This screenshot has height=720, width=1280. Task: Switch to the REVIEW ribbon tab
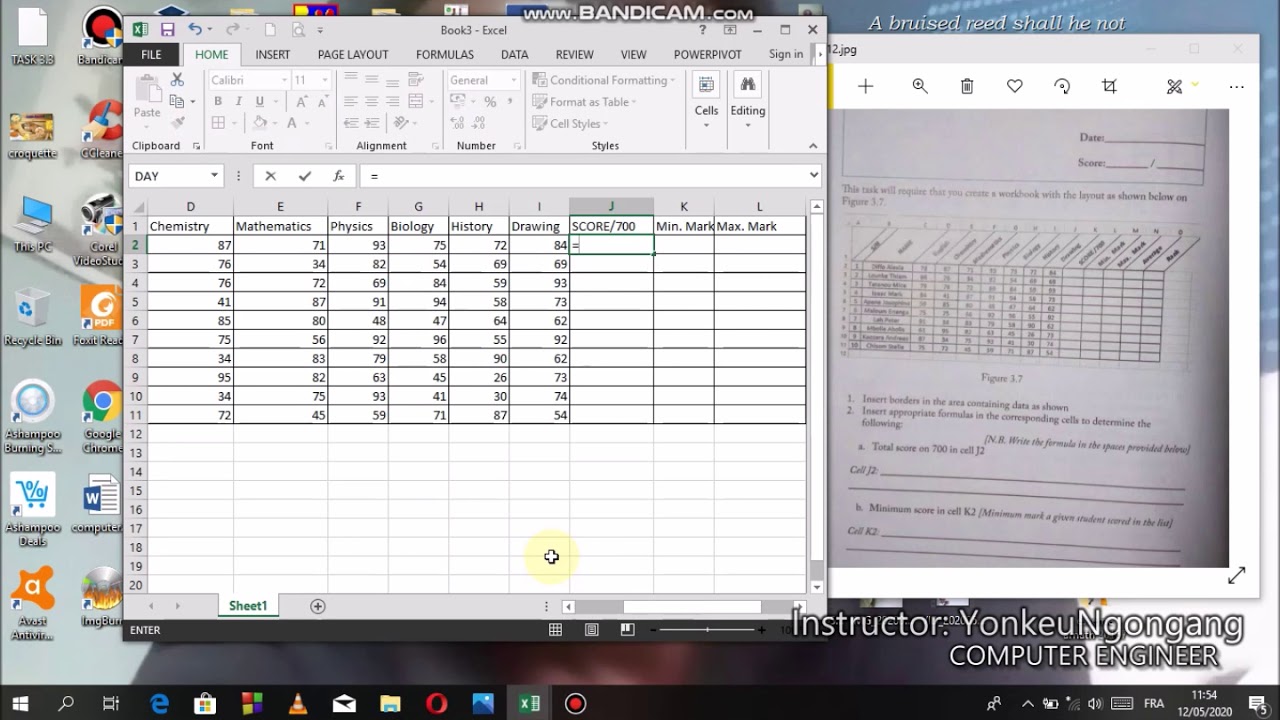pos(575,54)
